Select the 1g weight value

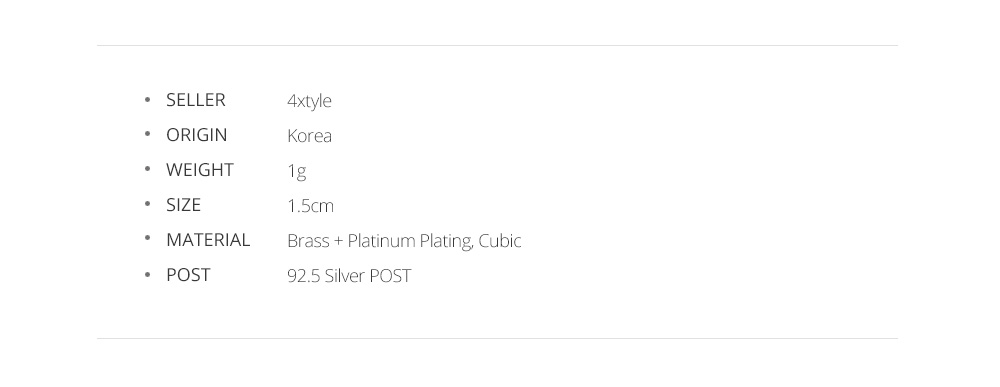pyautogui.click(x=297, y=172)
